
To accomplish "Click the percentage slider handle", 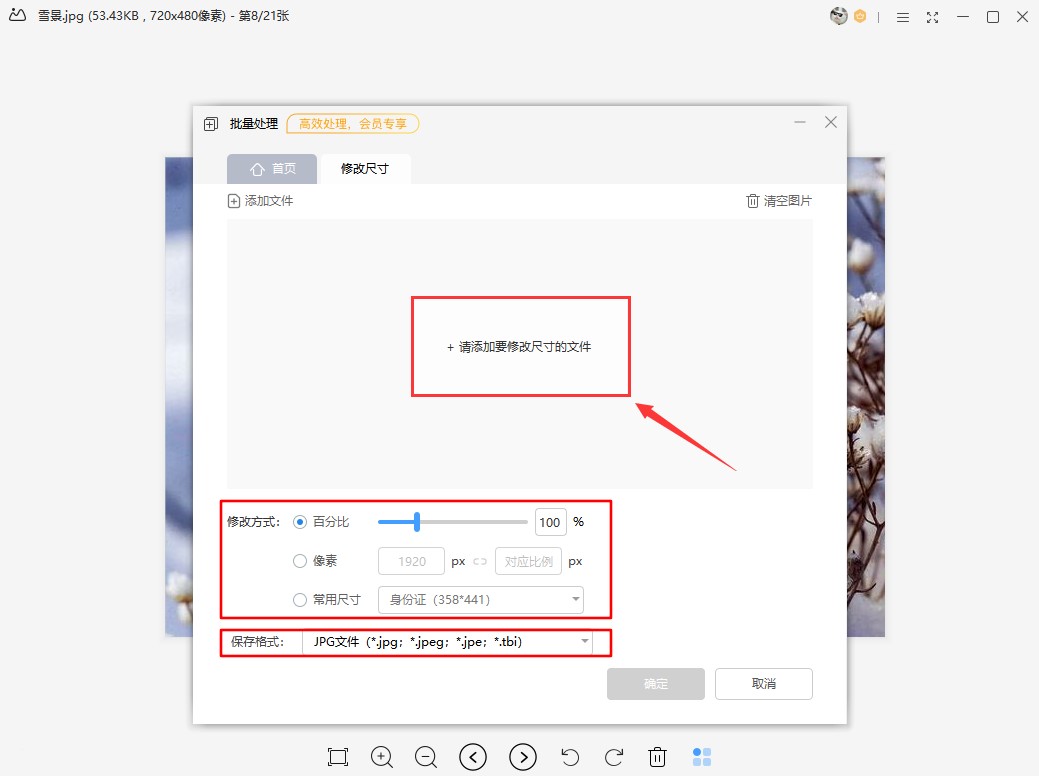I will (417, 522).
